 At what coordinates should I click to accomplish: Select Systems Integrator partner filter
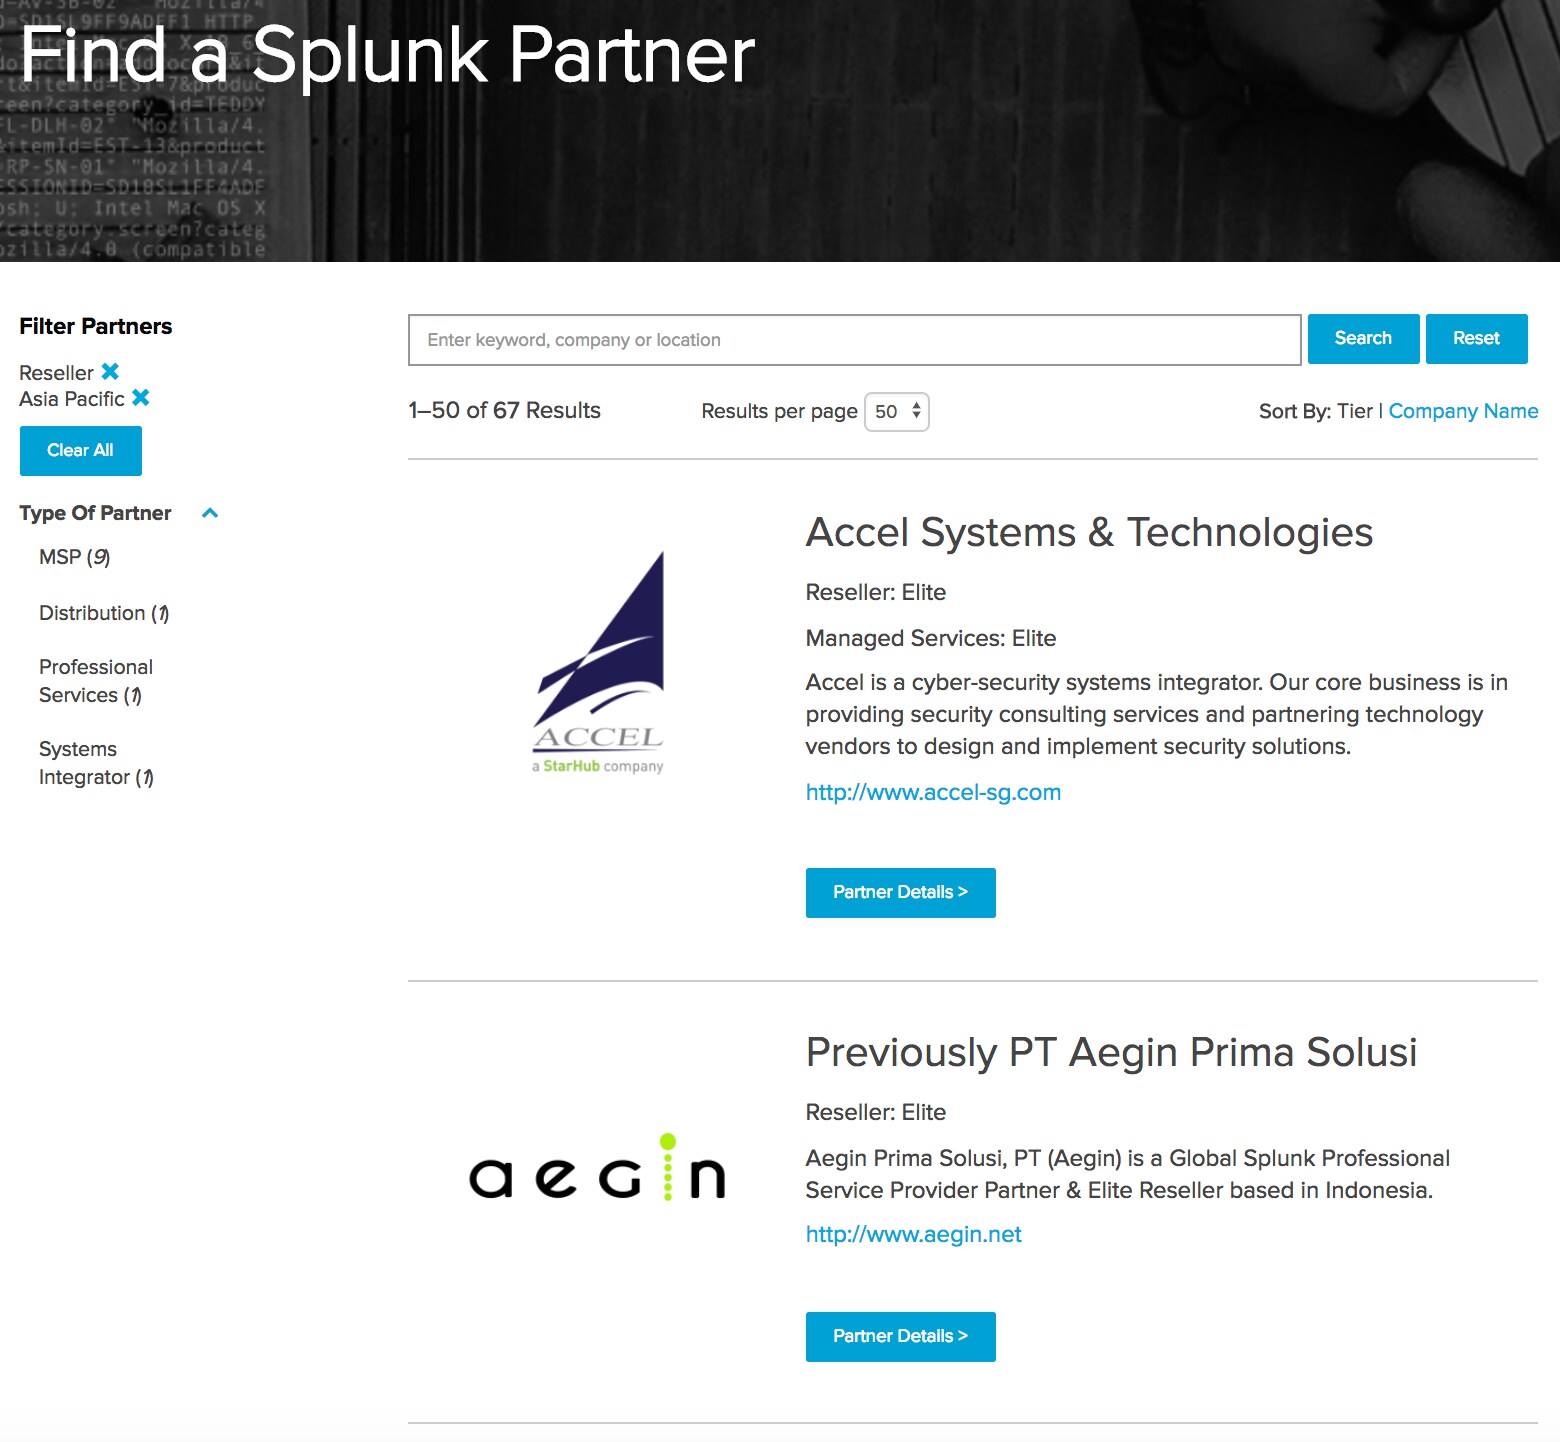coord(96,763)
